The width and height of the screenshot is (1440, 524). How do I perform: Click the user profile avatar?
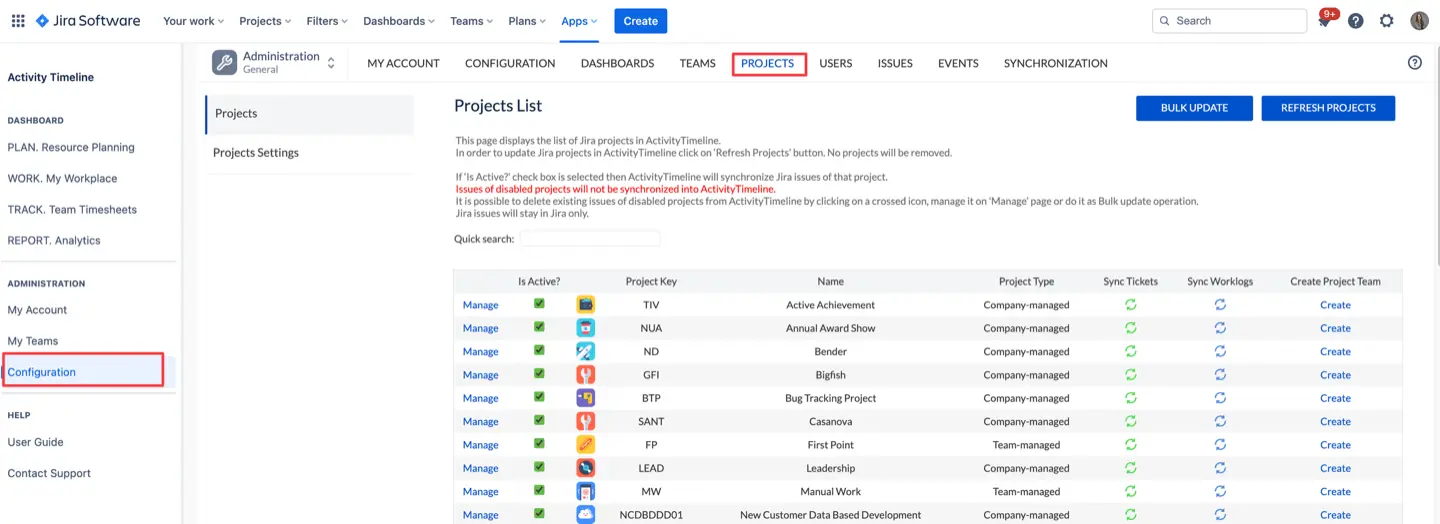(x=1419, y=21)
